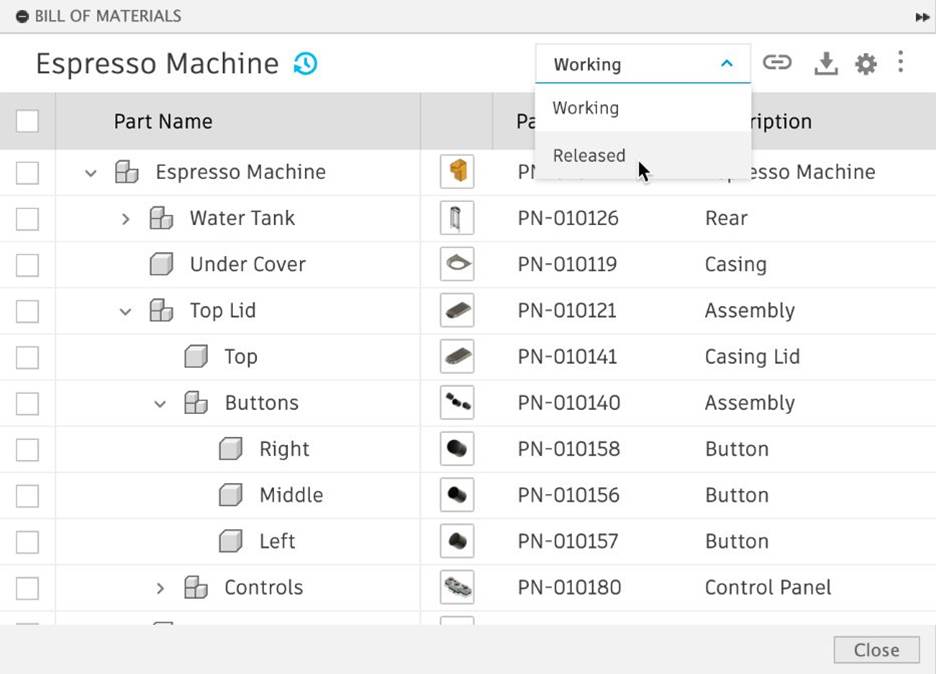The height and width of the screenshot is (674, 936).
Task: Collapse the Top Lid assembly
Action: coord(125,310)
